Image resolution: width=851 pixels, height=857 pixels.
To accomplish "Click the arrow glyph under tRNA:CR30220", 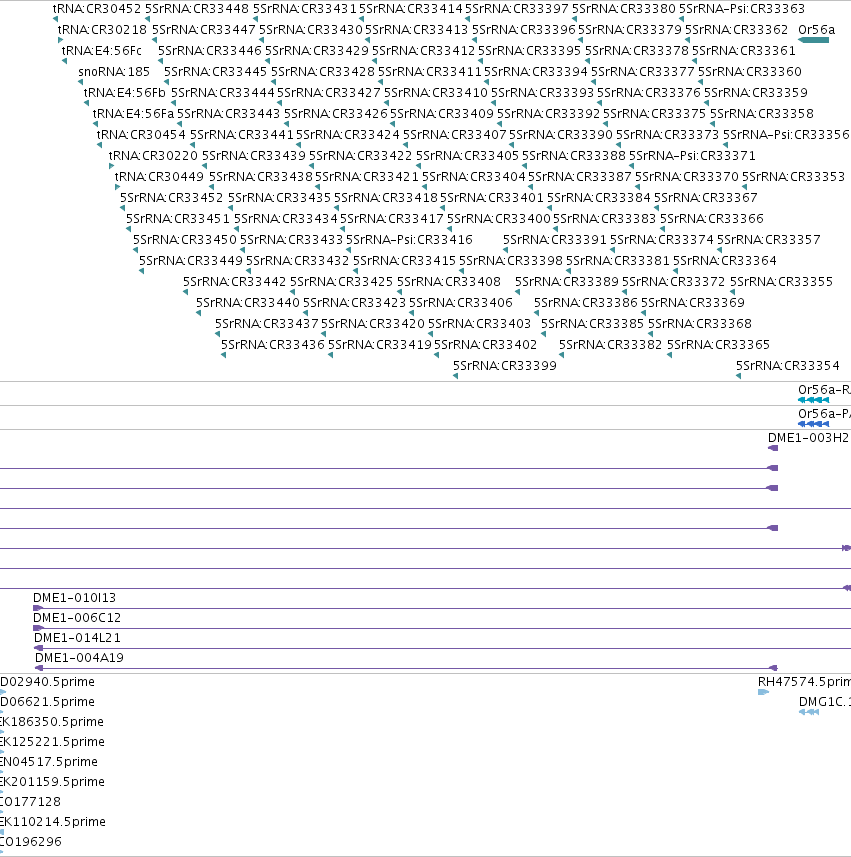I will tap(111, 166).
